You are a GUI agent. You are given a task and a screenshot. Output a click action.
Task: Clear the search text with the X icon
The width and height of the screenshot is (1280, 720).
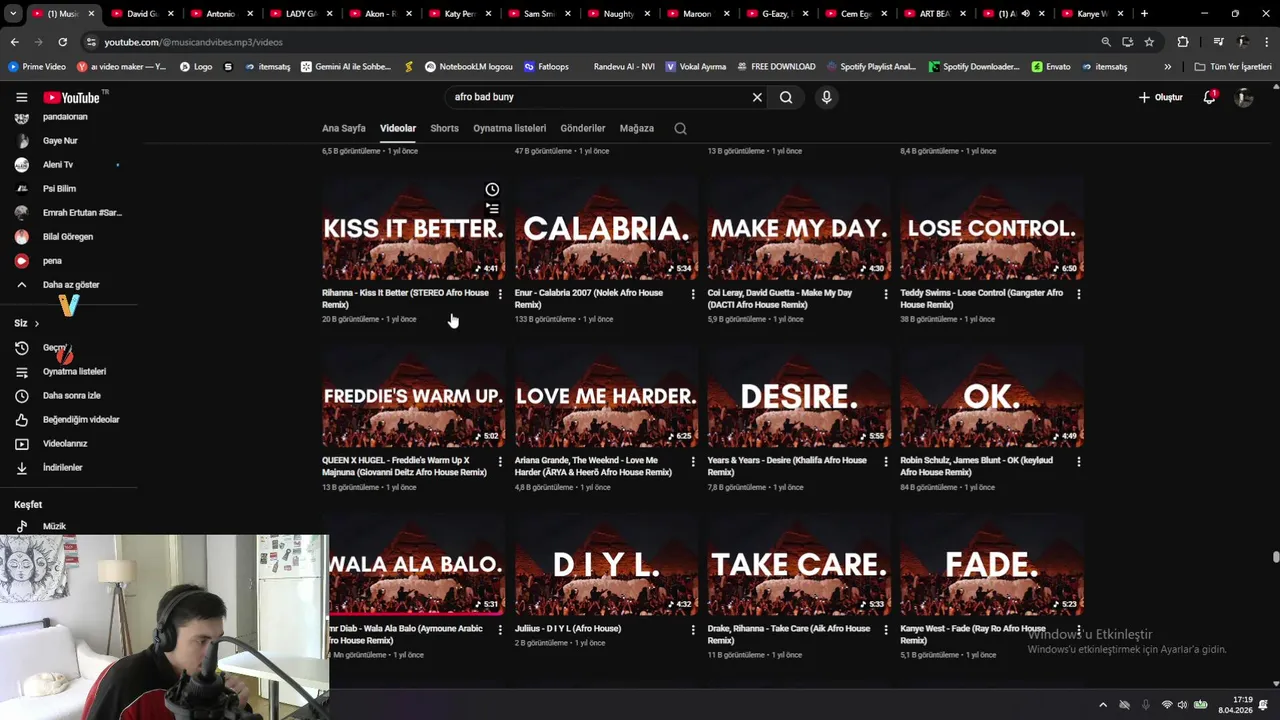tap(757, 97)
